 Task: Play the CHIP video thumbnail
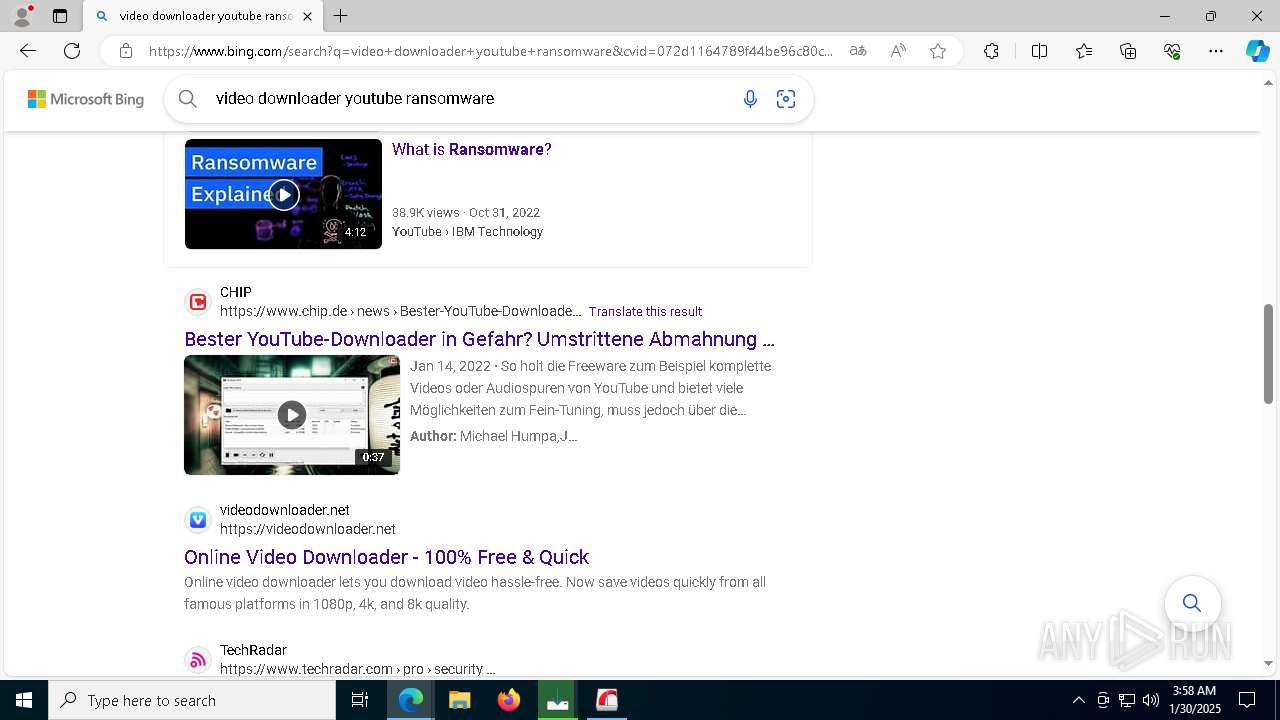coord(292,415)
